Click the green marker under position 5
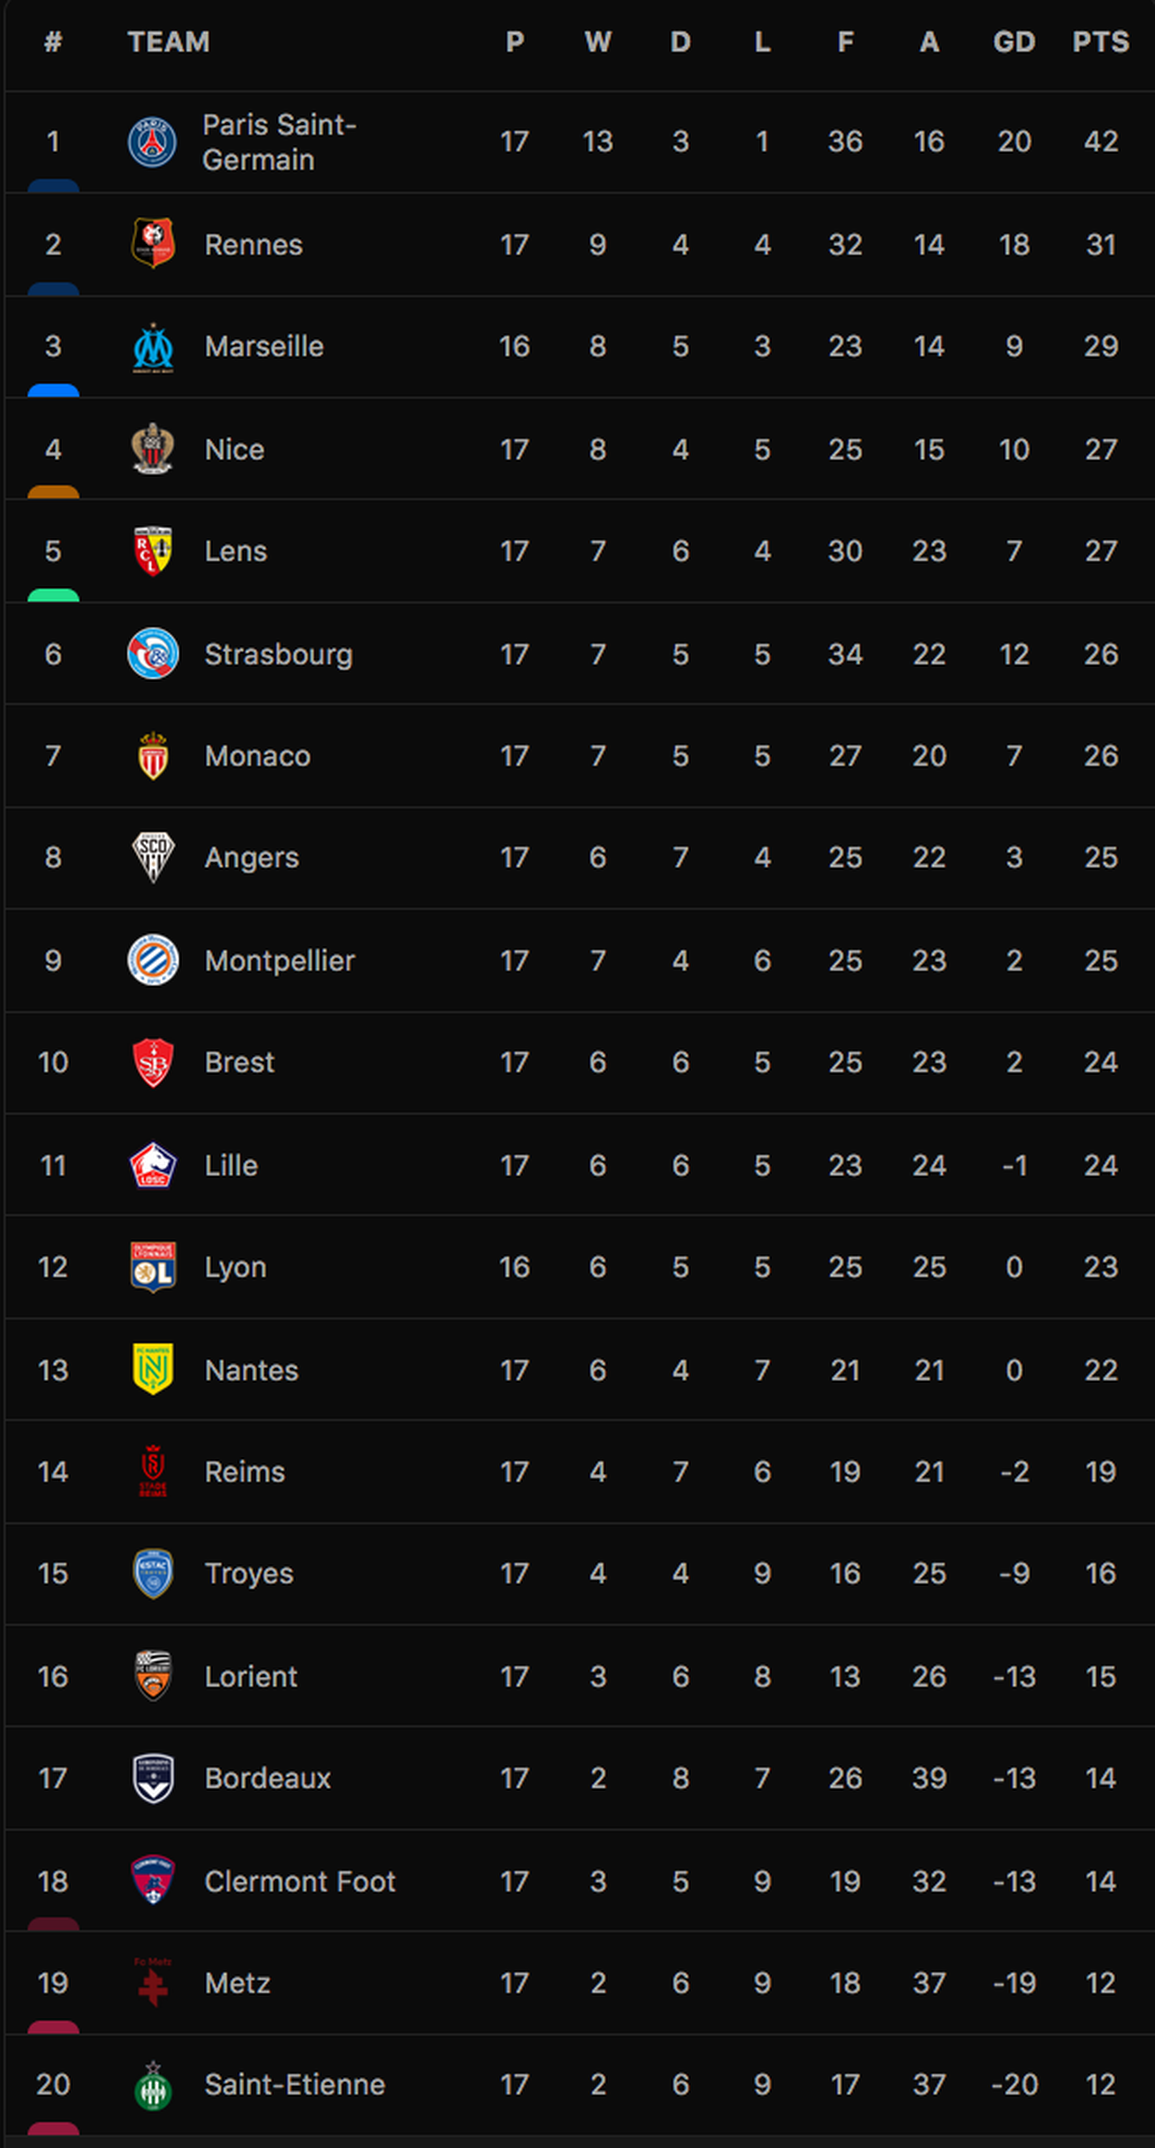The height and width of the screenshot is (2148, 1155). tap(53, 595)
